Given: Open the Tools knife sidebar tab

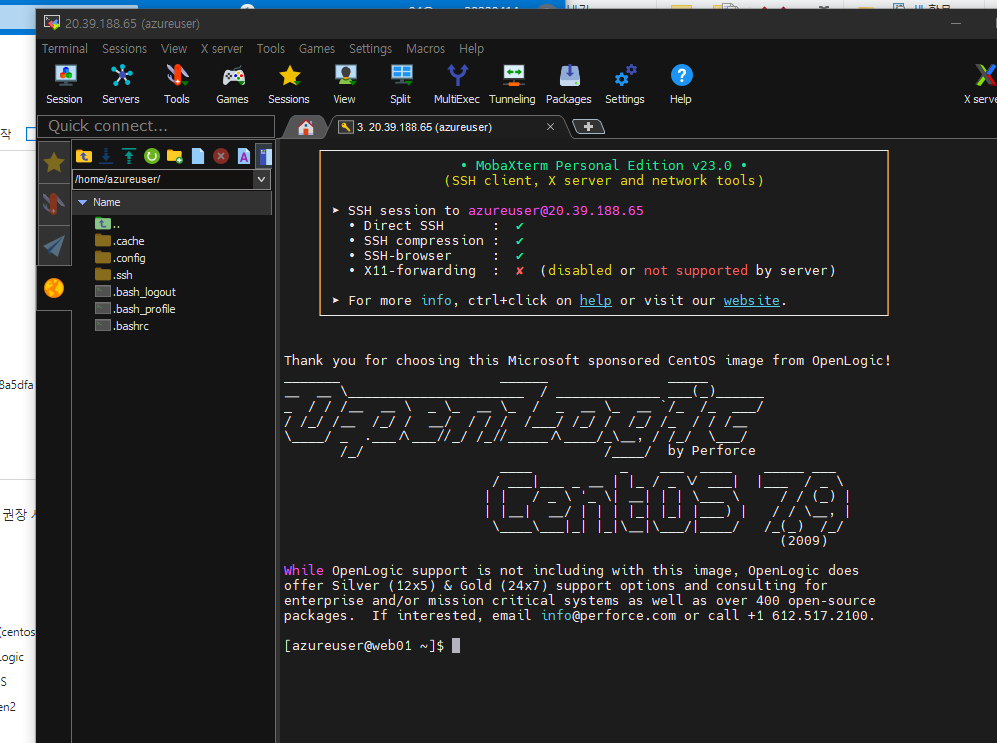Looking at the screenshot, I should (x=54, y=204).
